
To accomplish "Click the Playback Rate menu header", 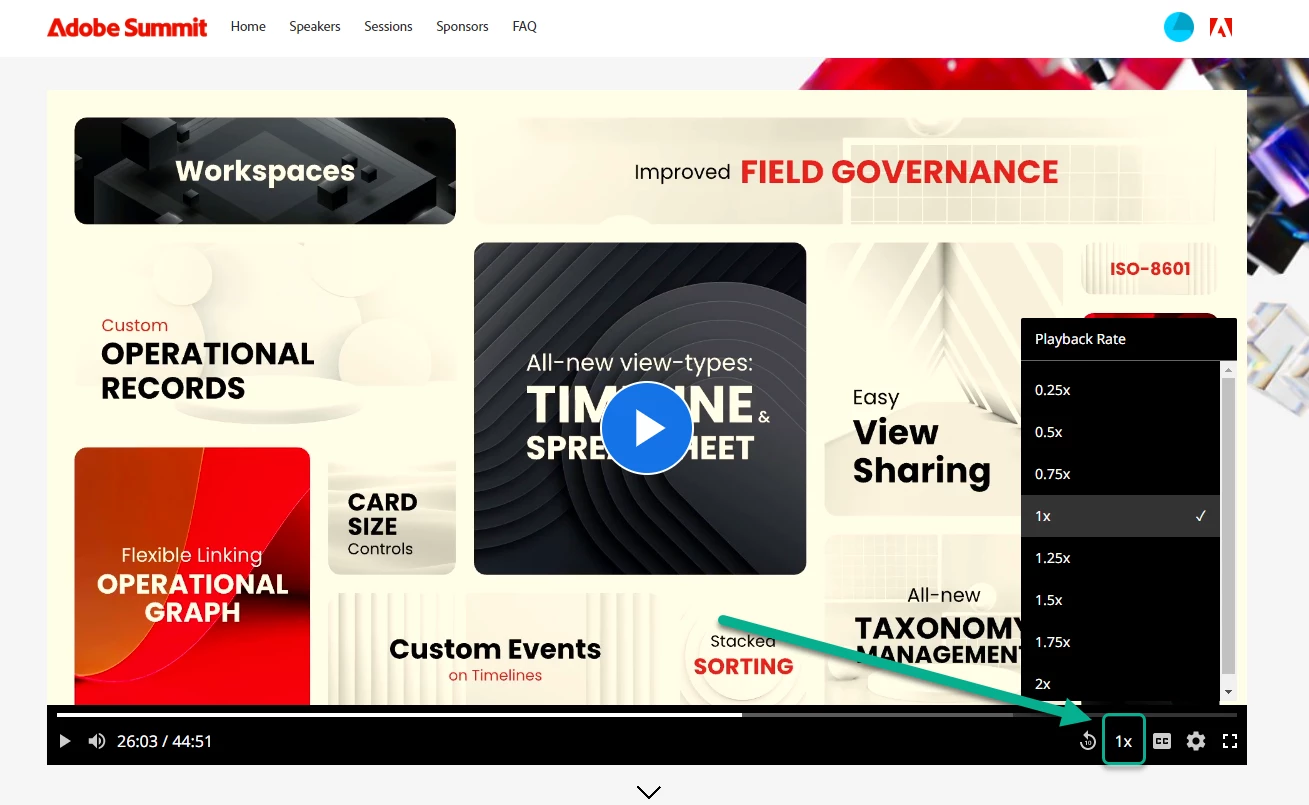I will point(1128,339).
